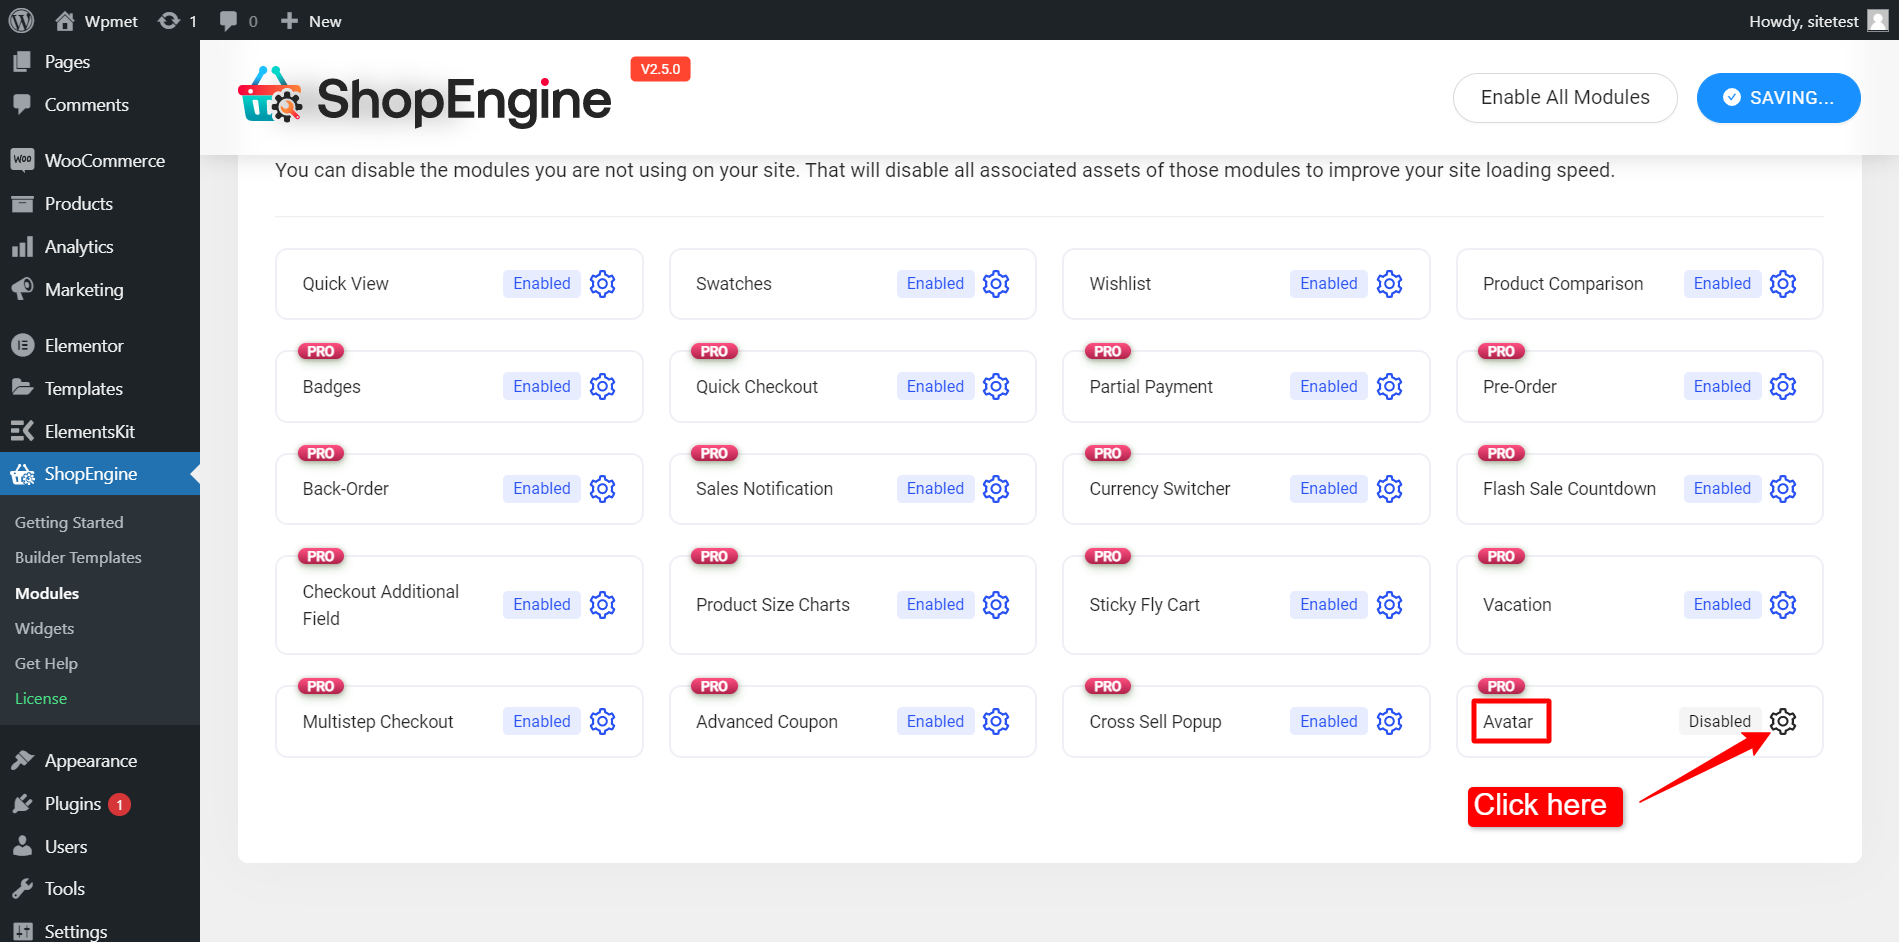The height and width of the screenshot is (942, 1899).
Task: Open the Elementor sidebar icon
Action: pos(22,345)
